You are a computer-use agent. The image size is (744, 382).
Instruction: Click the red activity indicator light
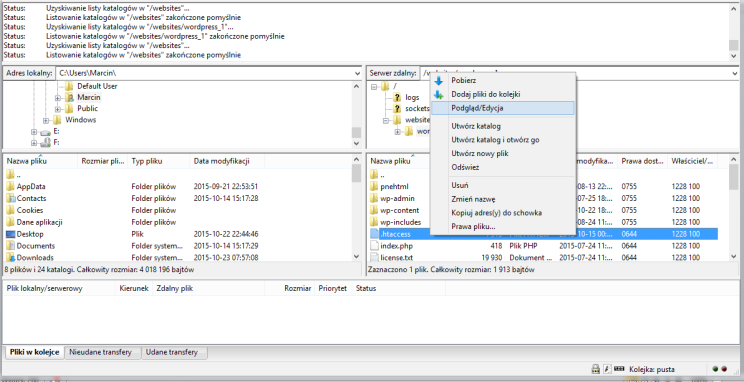(724, 369)
